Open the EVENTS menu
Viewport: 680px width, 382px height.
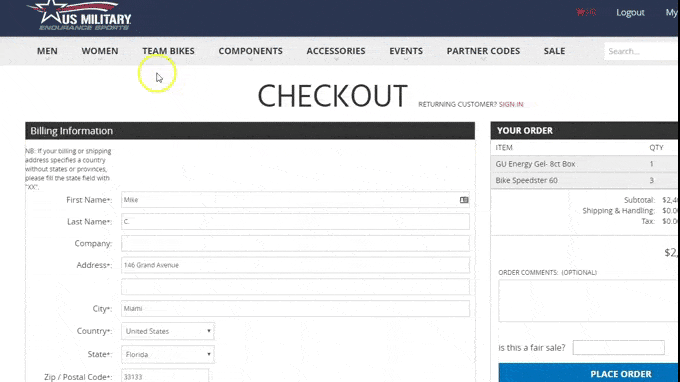tap(405, 51)
